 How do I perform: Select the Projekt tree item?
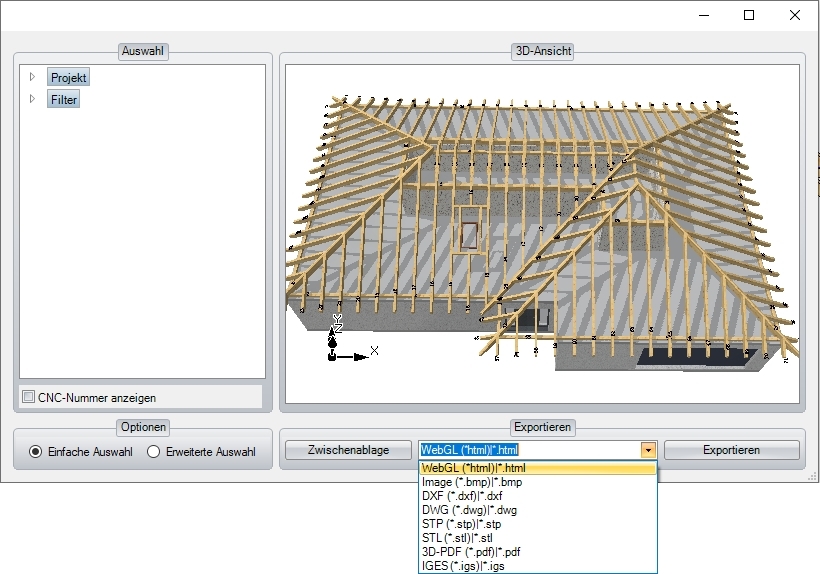pos(68,77)
